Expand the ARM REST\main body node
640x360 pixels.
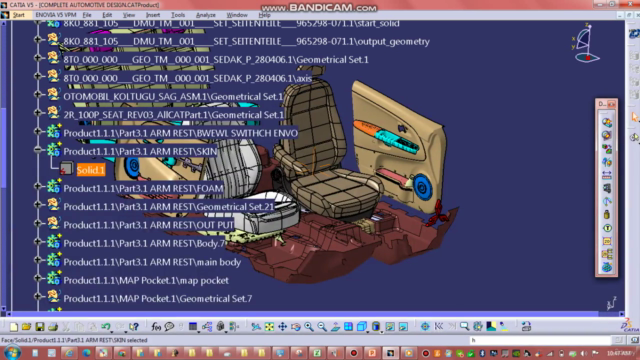(38, 260)
